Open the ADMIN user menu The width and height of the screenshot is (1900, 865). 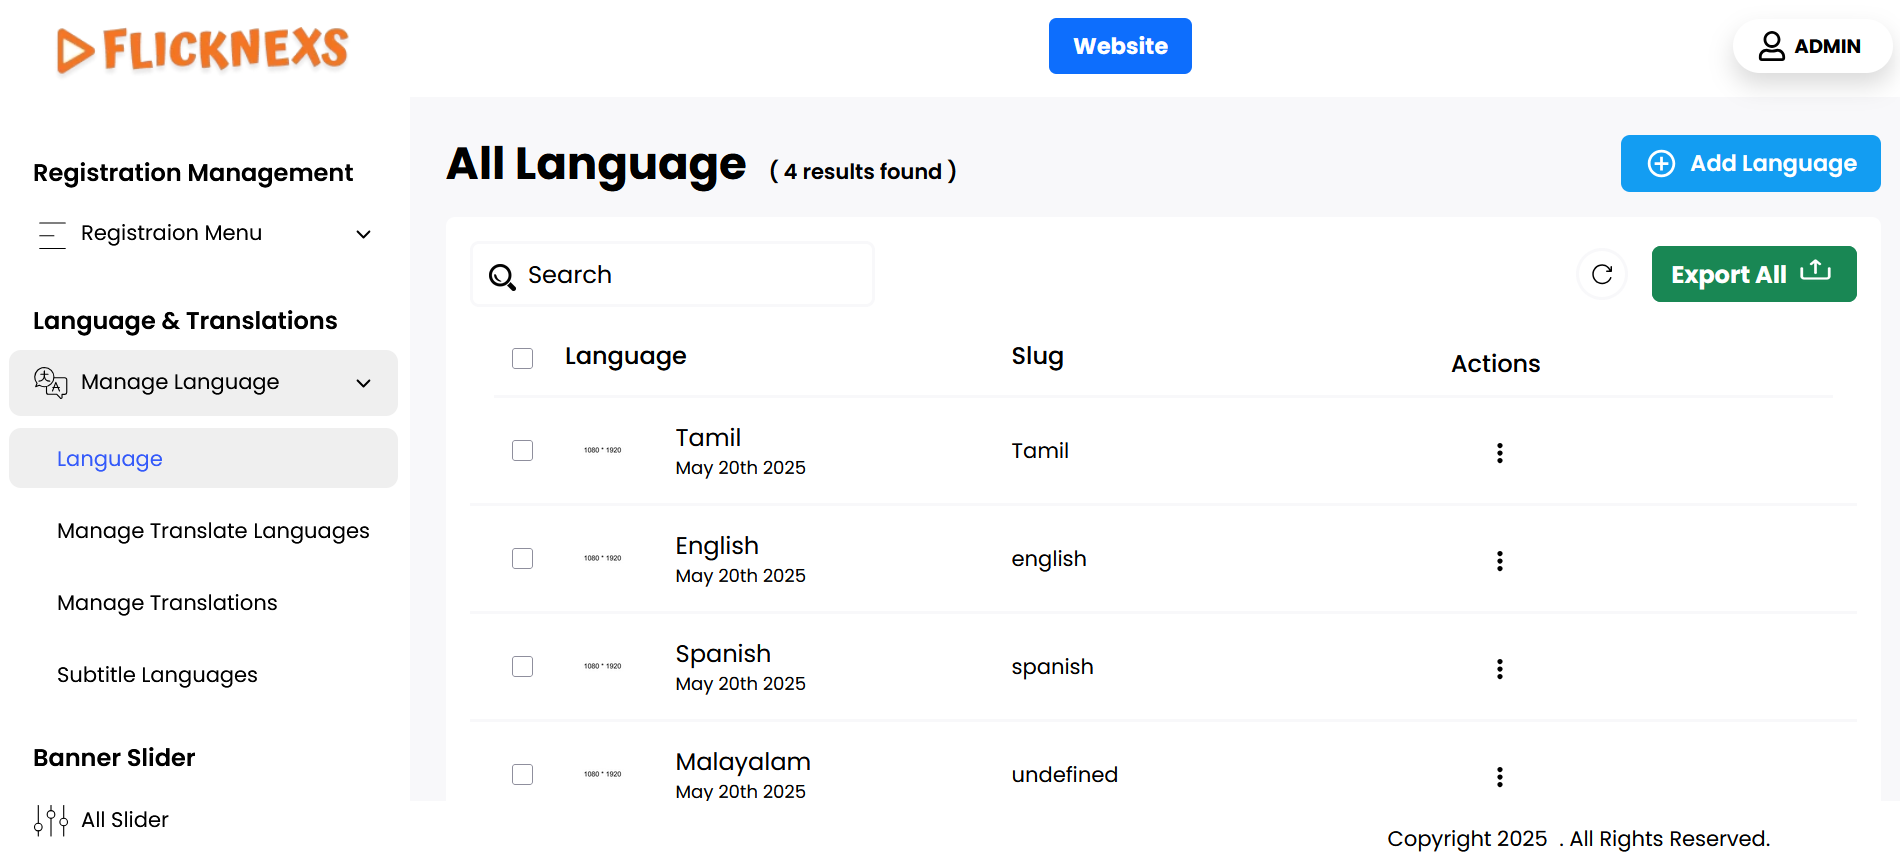(x=1811, y=46)
